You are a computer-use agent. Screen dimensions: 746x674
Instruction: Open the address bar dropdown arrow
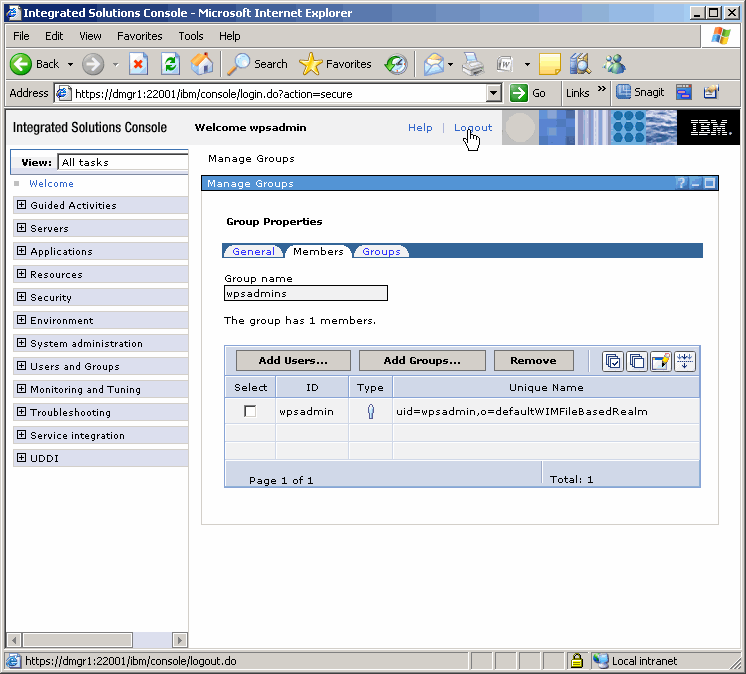[x=493, y=93]
